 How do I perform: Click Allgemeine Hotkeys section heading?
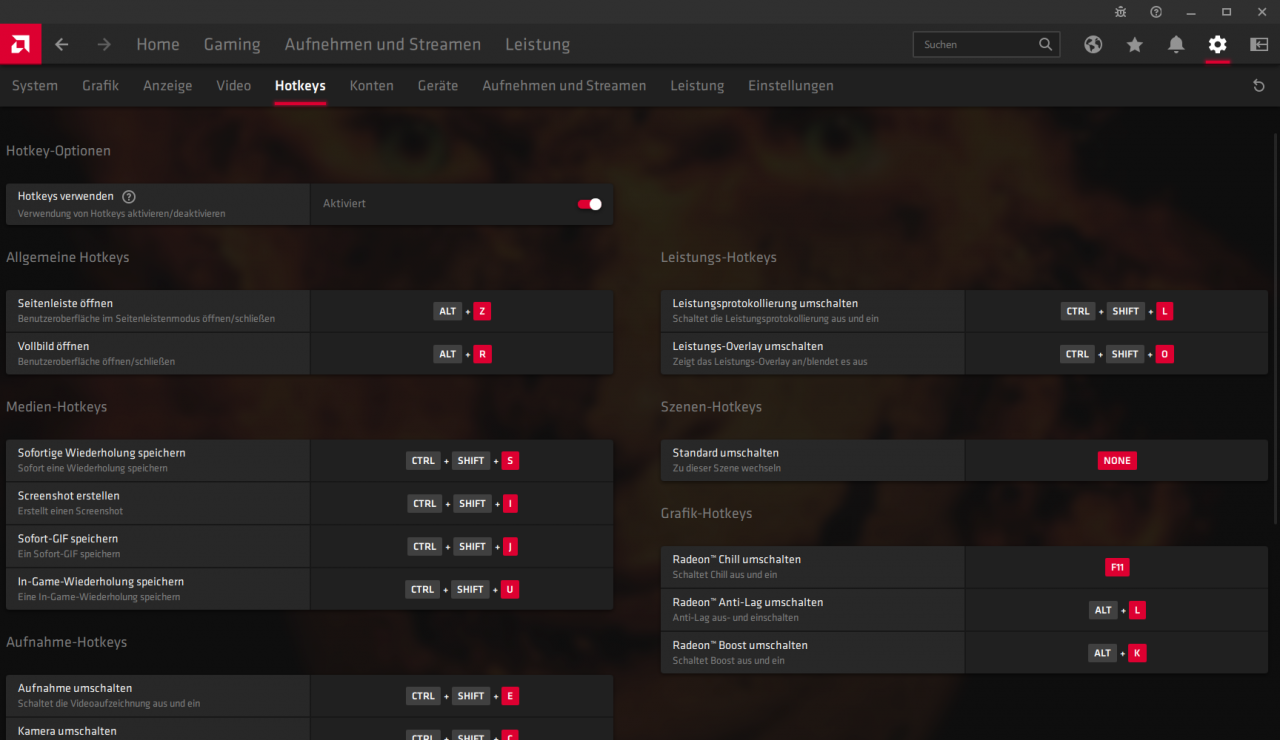click(x=68, y=257)
